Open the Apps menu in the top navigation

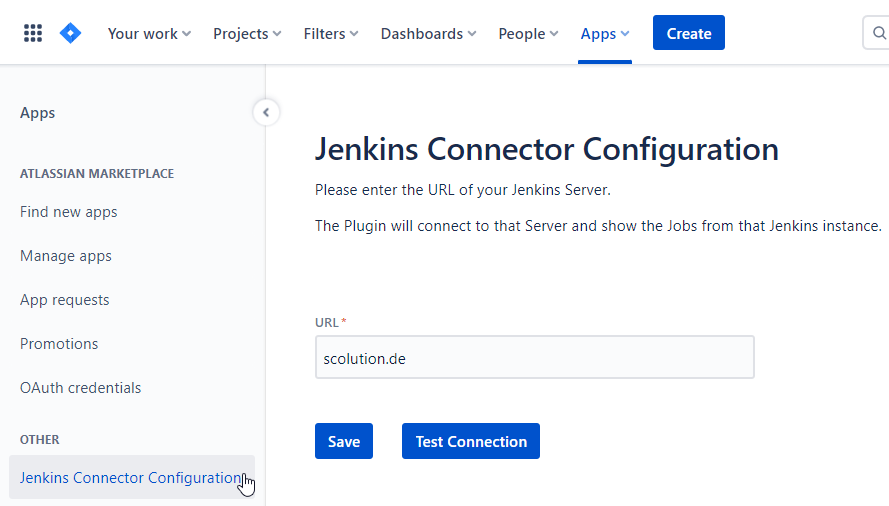tap(605, 33)
